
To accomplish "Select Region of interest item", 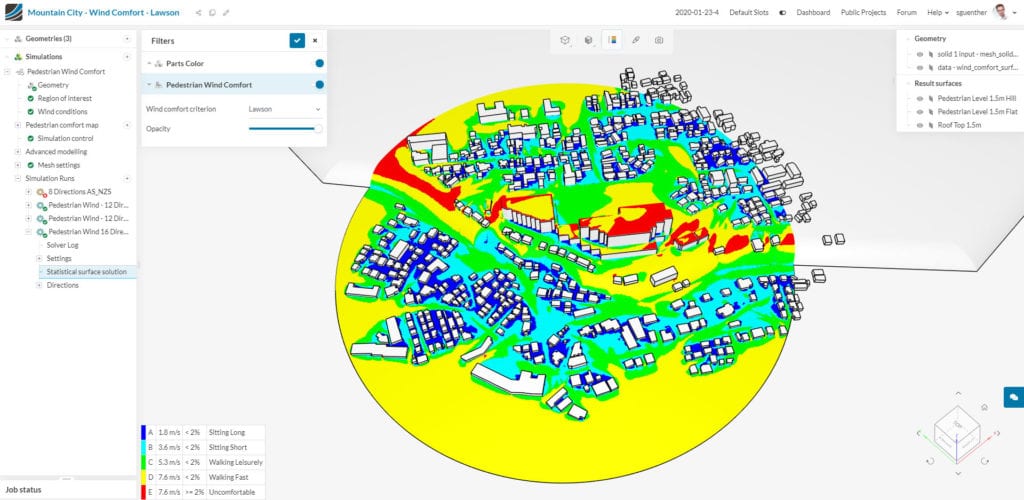I will (65, 99).
